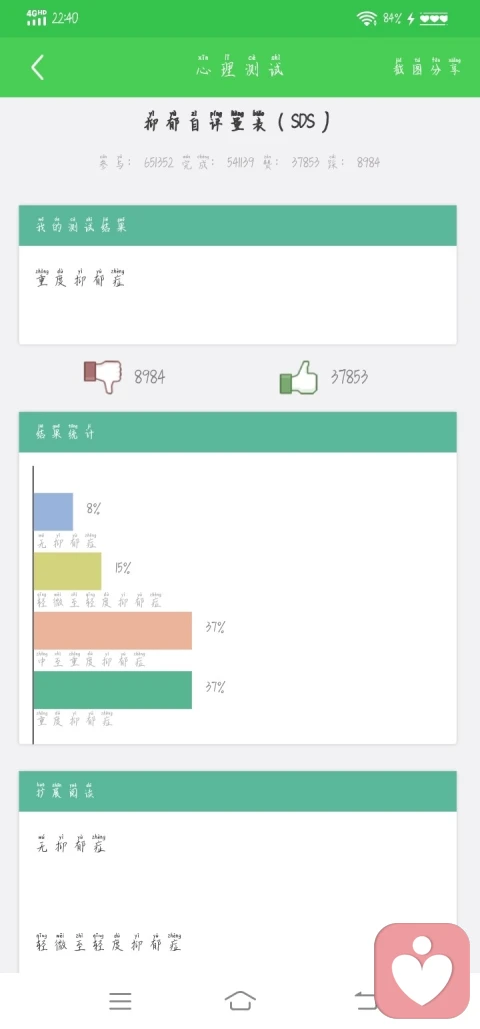
Task: Tap the pink heart floating icon
Action: [x=422, y=971]
